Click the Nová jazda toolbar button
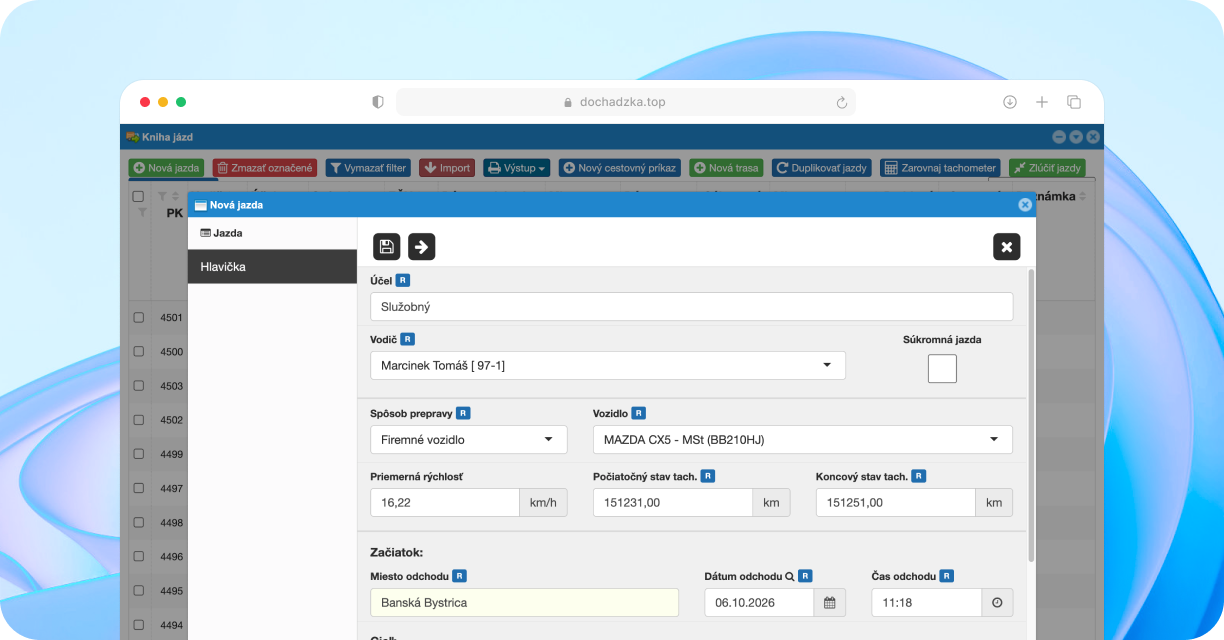 pyautogui.click(x=167, y=168)
